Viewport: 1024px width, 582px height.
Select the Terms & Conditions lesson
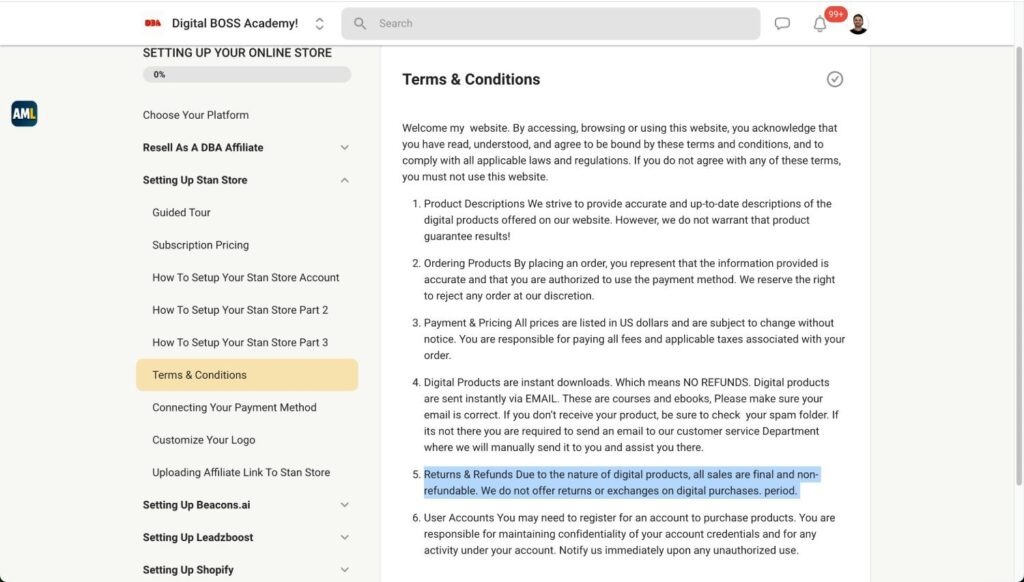pyautogui.click(x=247, y=375)
